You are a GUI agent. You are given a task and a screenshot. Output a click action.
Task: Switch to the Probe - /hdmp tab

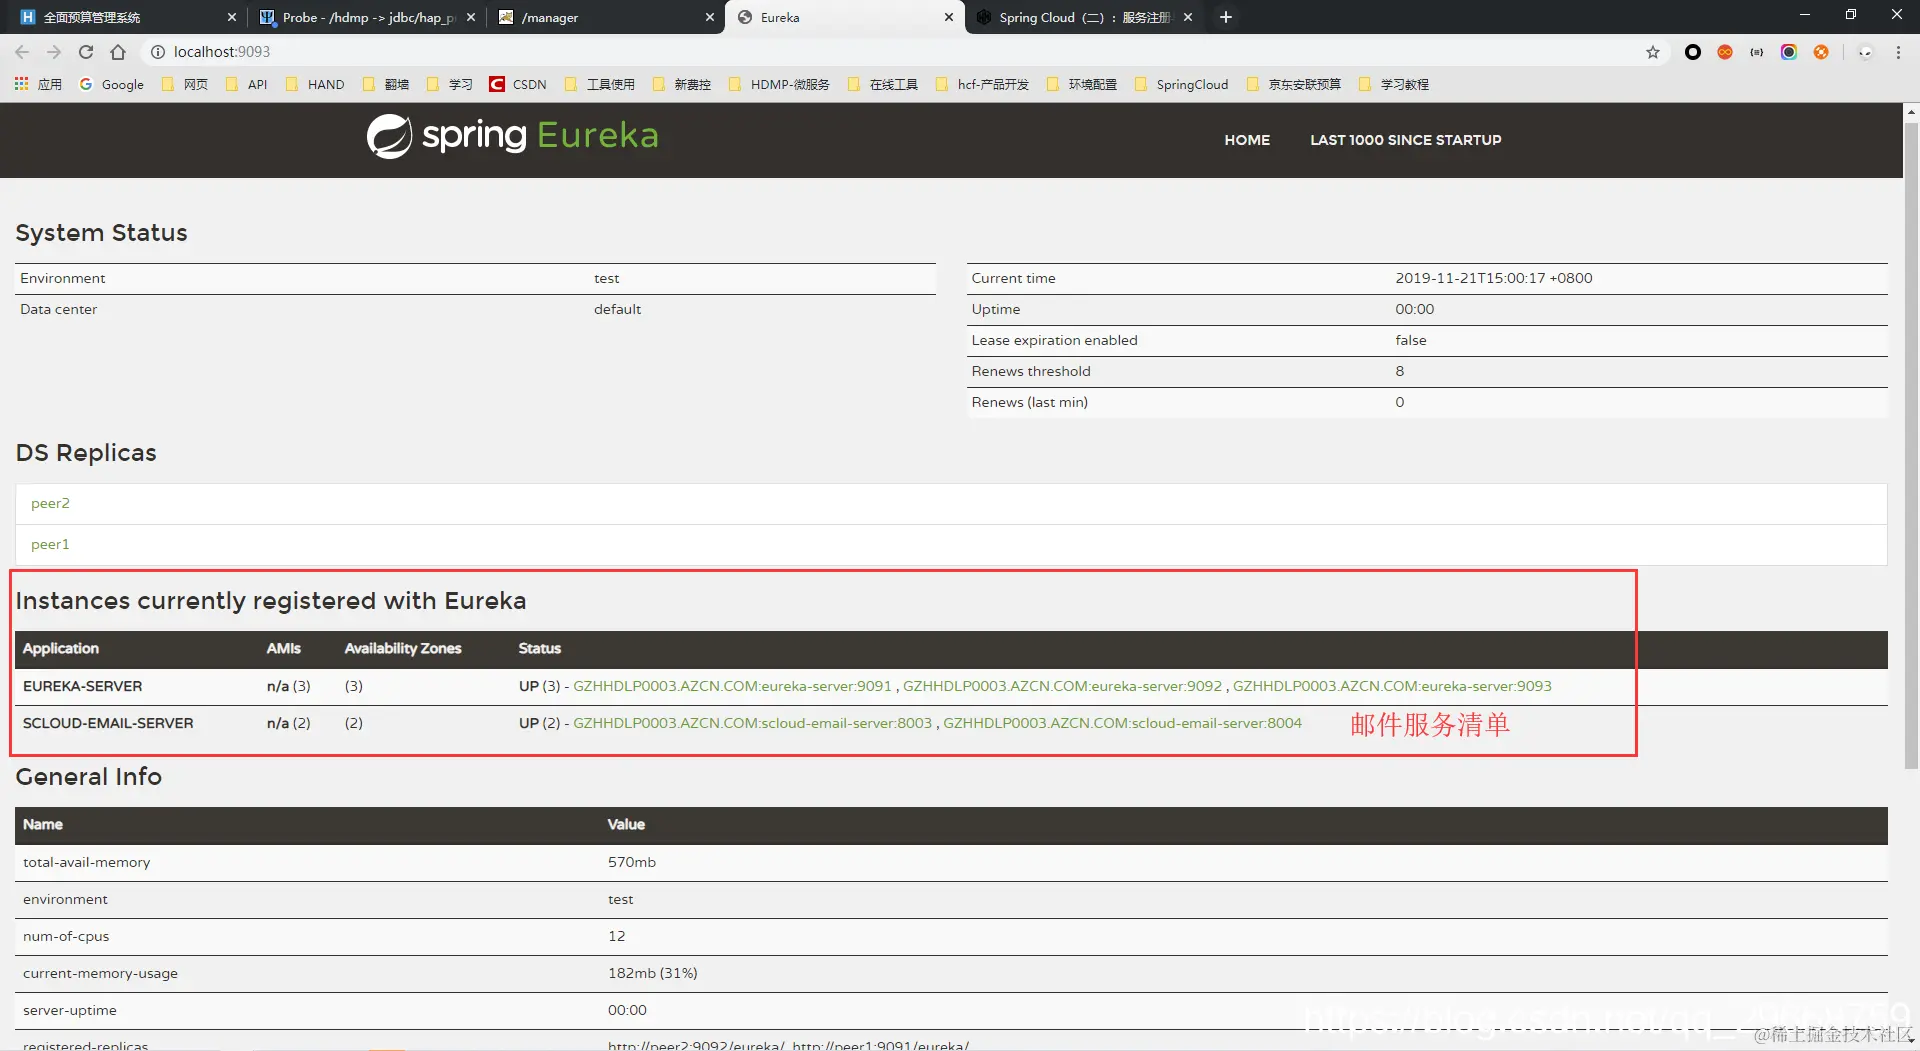(x=366, y=17)
